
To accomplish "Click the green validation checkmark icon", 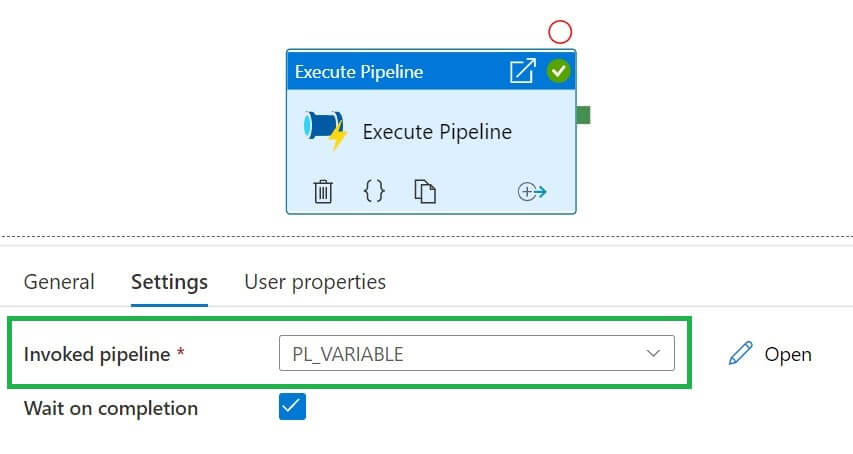I will coord(558,71).
